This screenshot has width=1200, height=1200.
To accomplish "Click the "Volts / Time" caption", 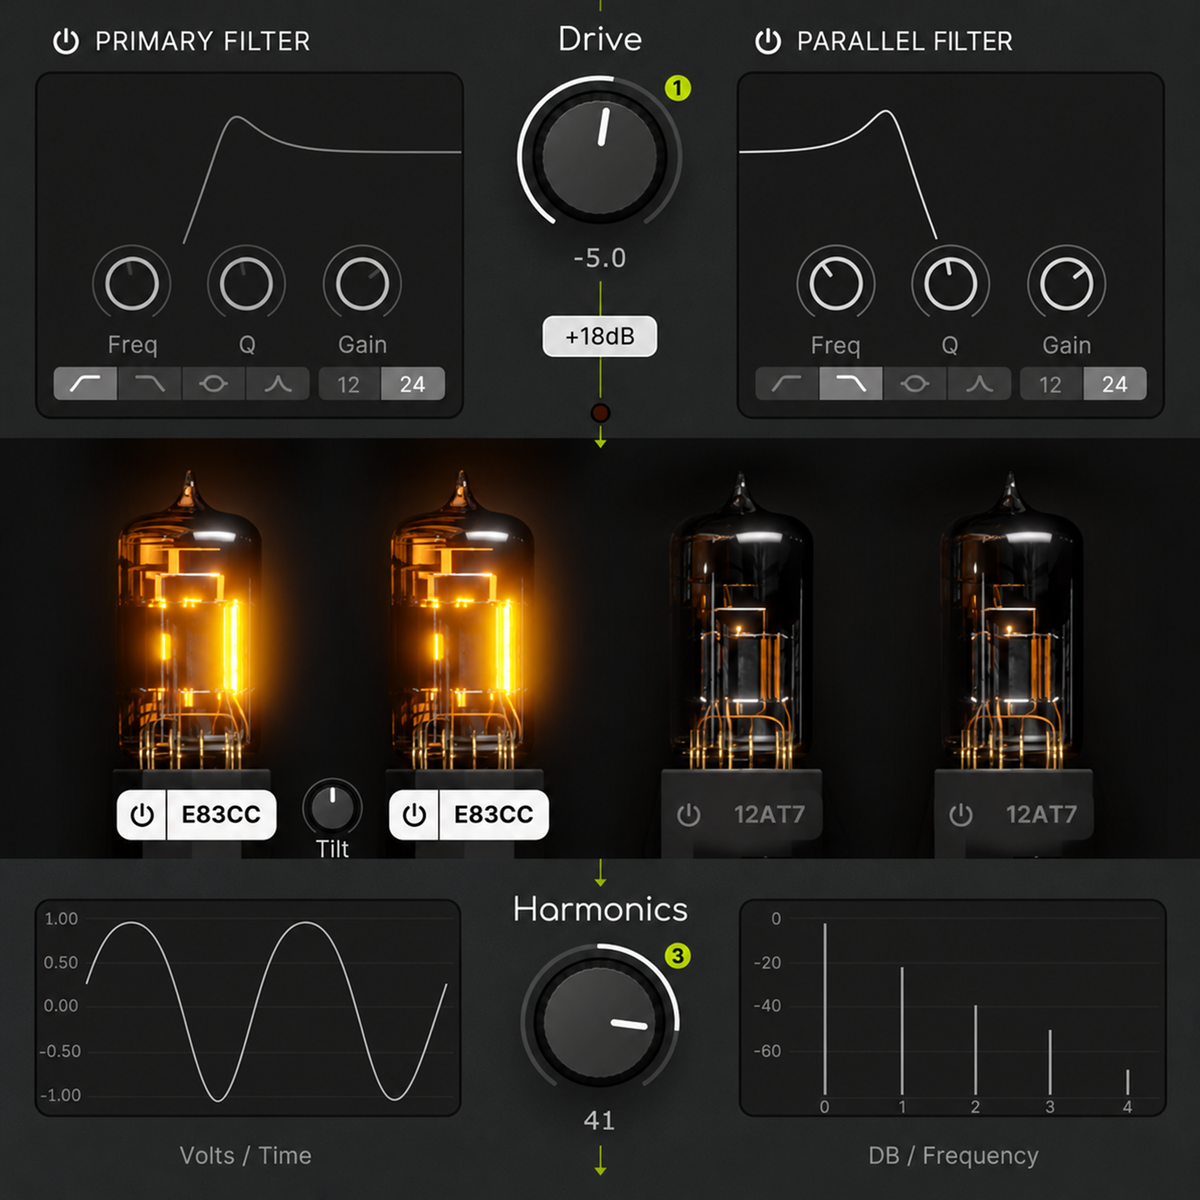I will point(246,1156).
